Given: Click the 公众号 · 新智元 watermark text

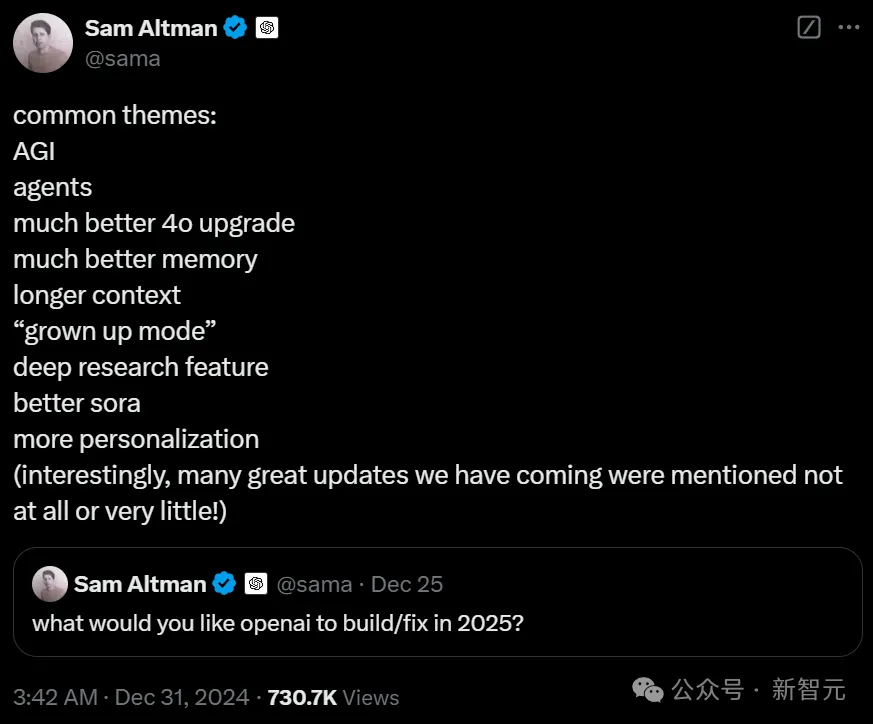Looking at the screenshot, I should [x=758, y=689].
